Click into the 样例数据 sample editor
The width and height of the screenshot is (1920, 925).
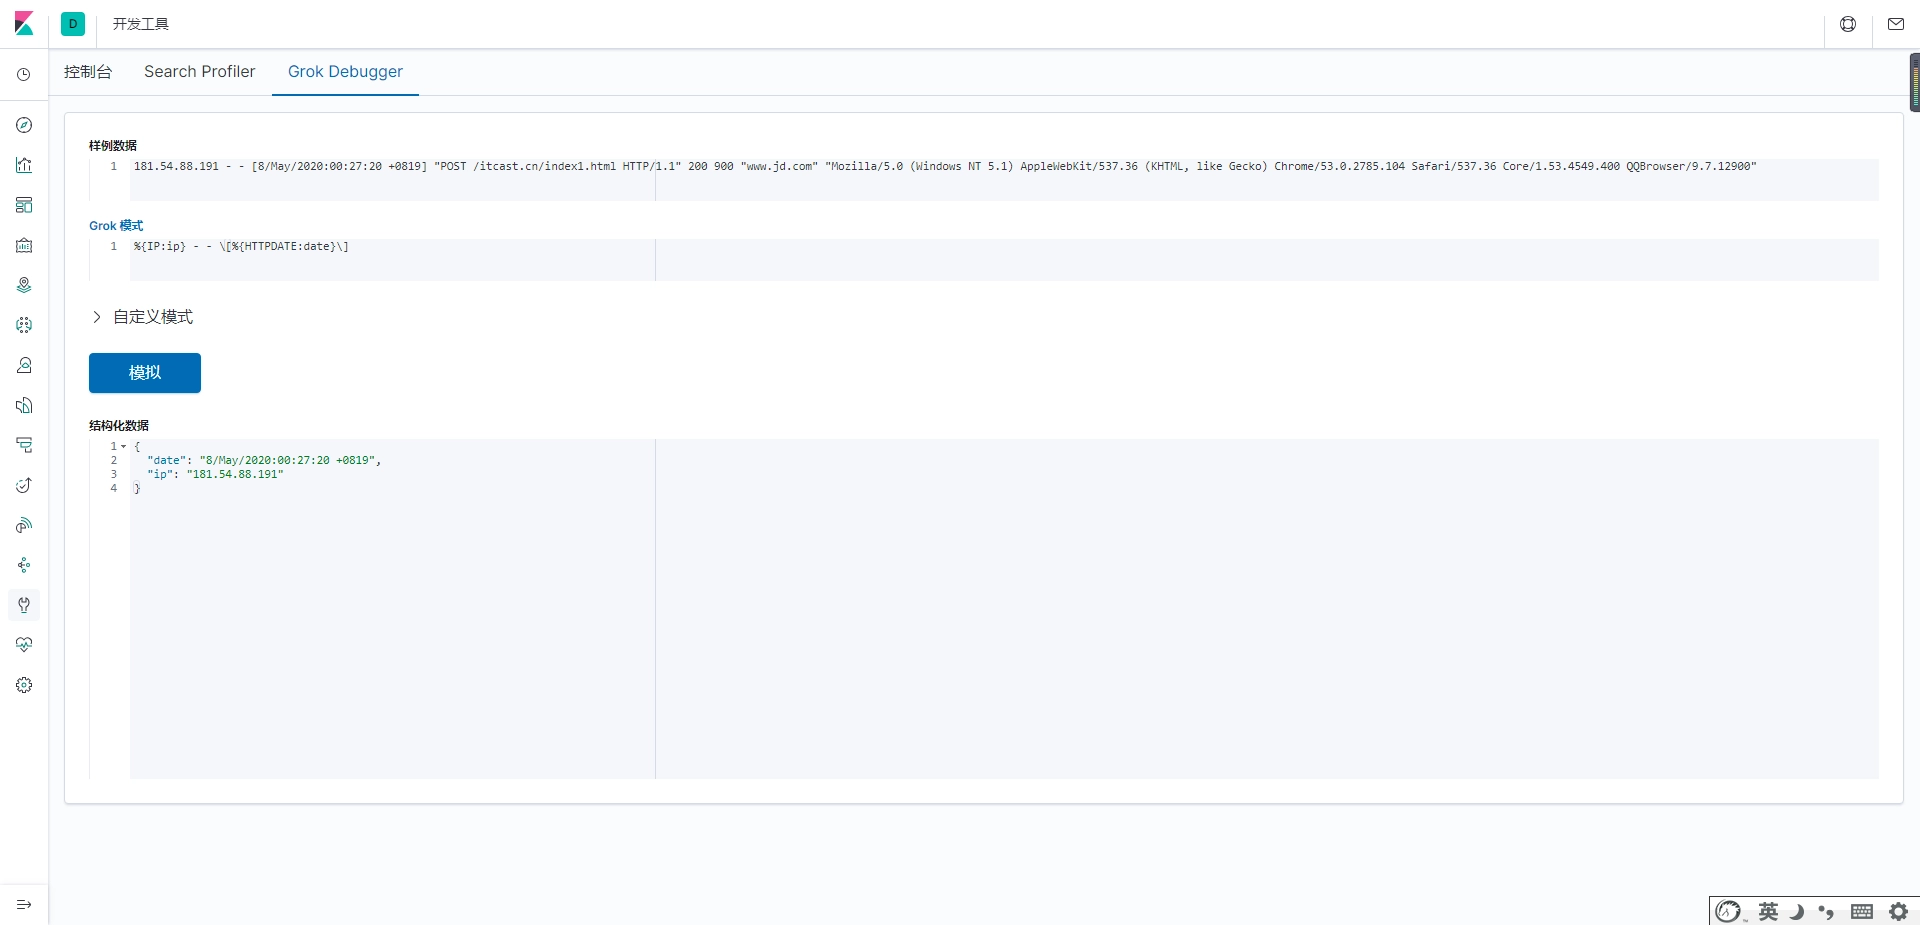(1004, 180)
